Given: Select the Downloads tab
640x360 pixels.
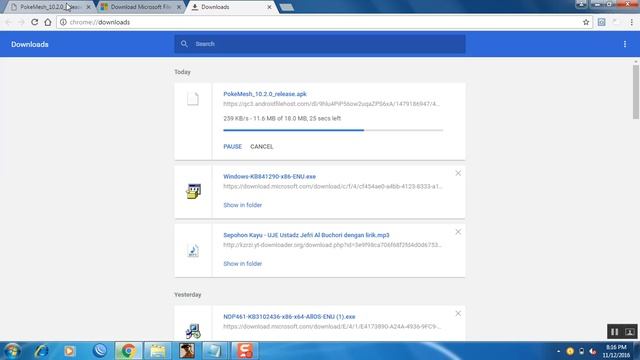Looking at the screenshot, I should pos(232,7).
